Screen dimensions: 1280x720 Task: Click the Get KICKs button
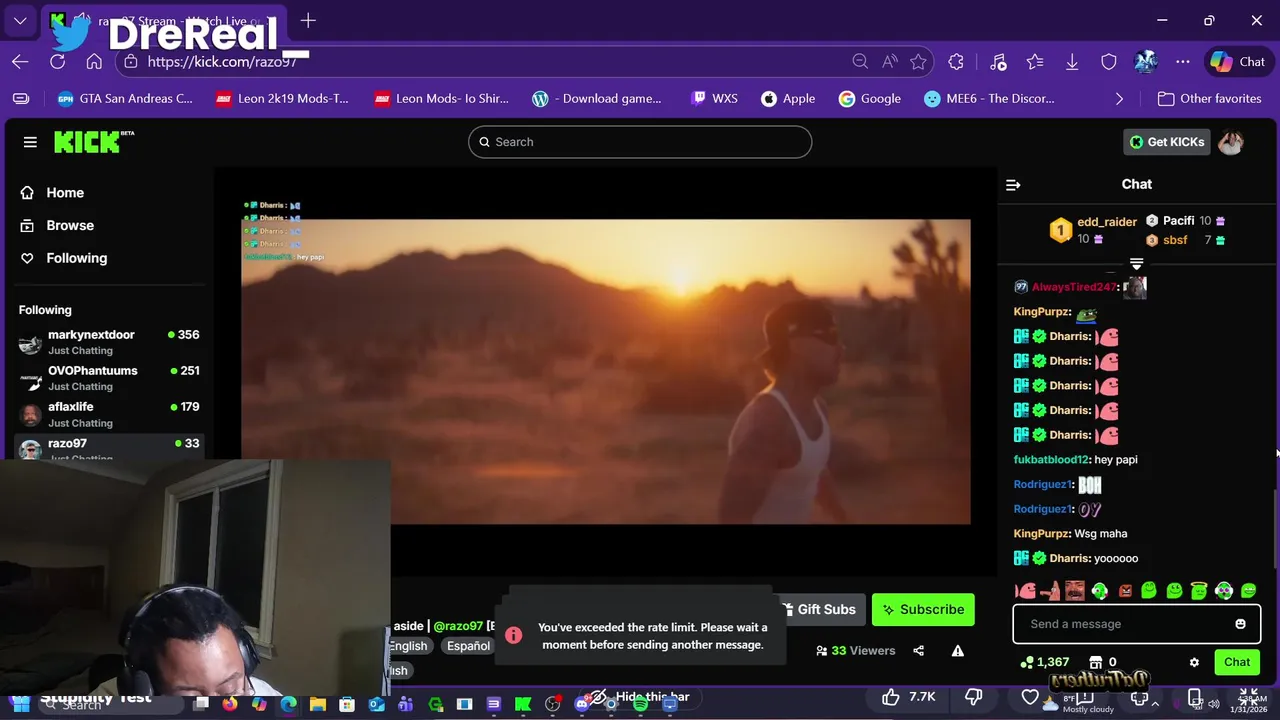1166,142
